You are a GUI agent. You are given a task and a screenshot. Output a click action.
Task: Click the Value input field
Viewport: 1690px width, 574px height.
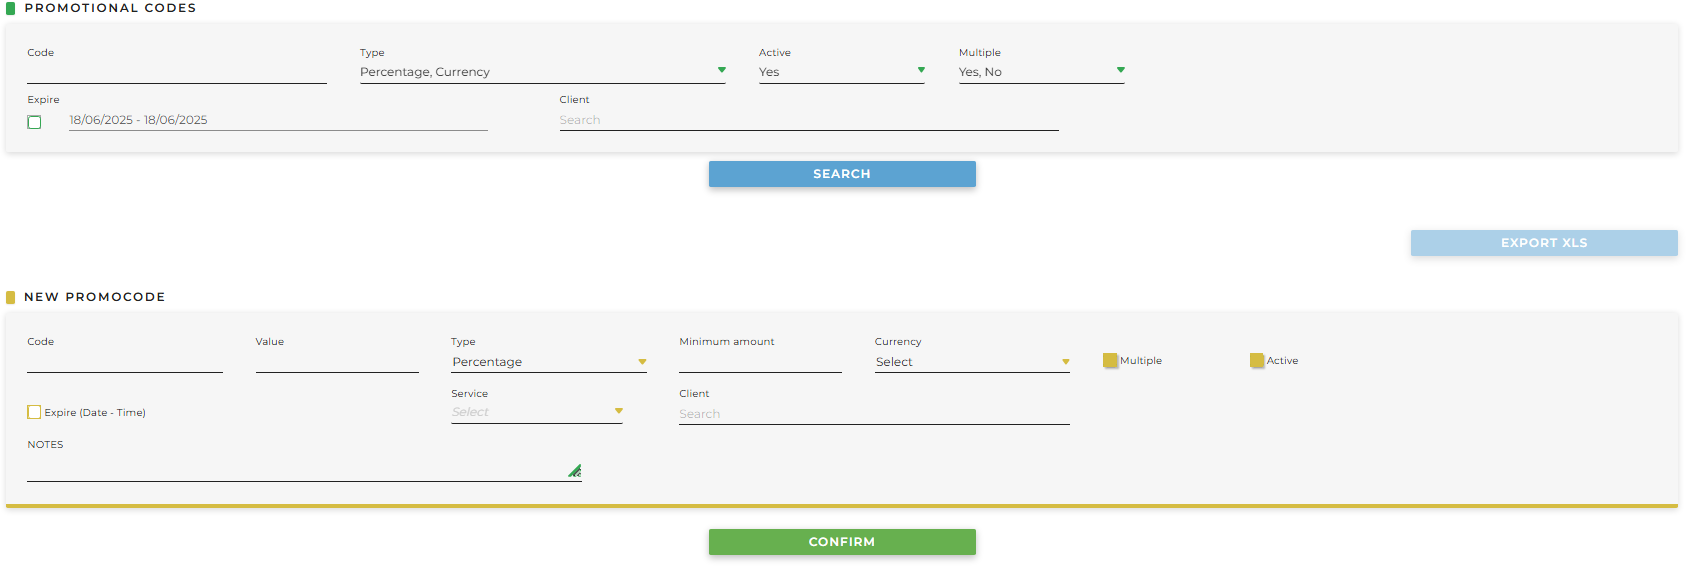pos(336,362)
